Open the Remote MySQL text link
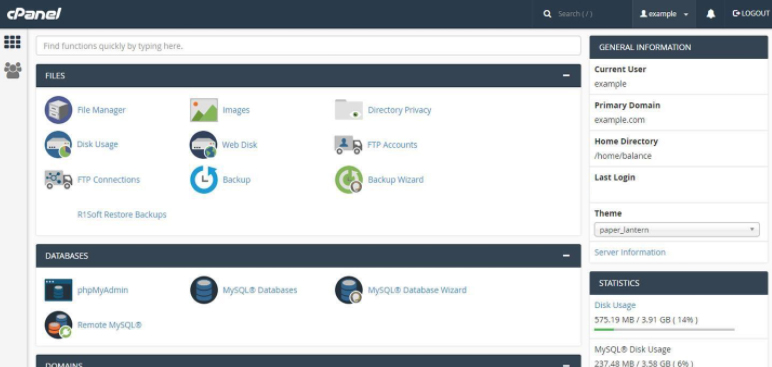Viewport: 772px width, 367px height. 109,325
